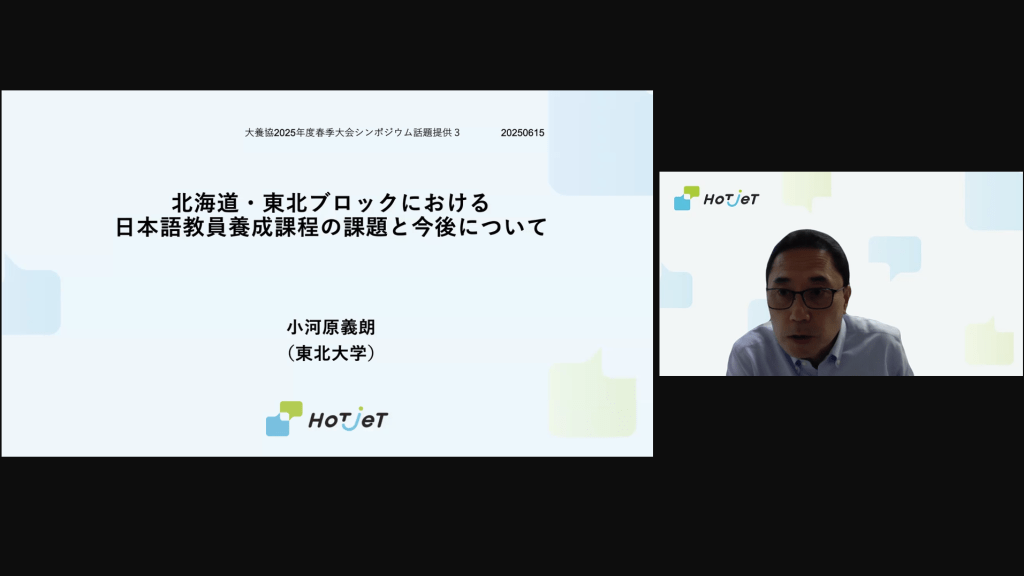This screenshot has width=1024, height=576.
Task: Click the HotJeT logo icon in the webcam panel
Action: [686, 198]
